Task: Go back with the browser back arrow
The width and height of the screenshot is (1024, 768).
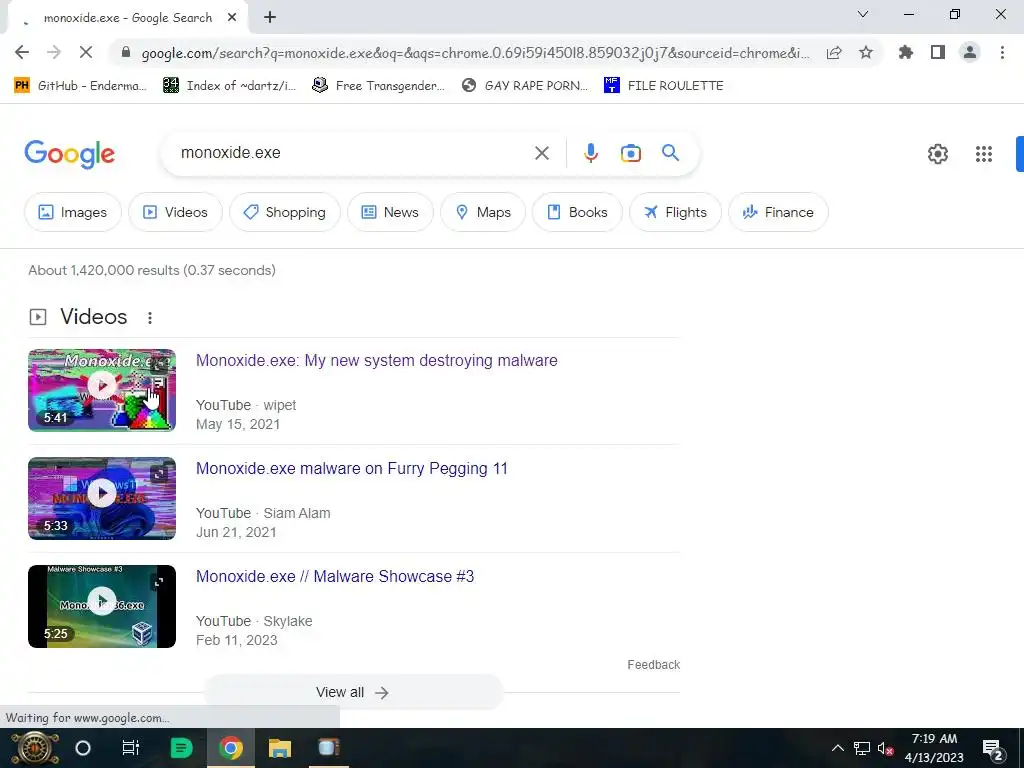Action: click(x=22, y=52)
